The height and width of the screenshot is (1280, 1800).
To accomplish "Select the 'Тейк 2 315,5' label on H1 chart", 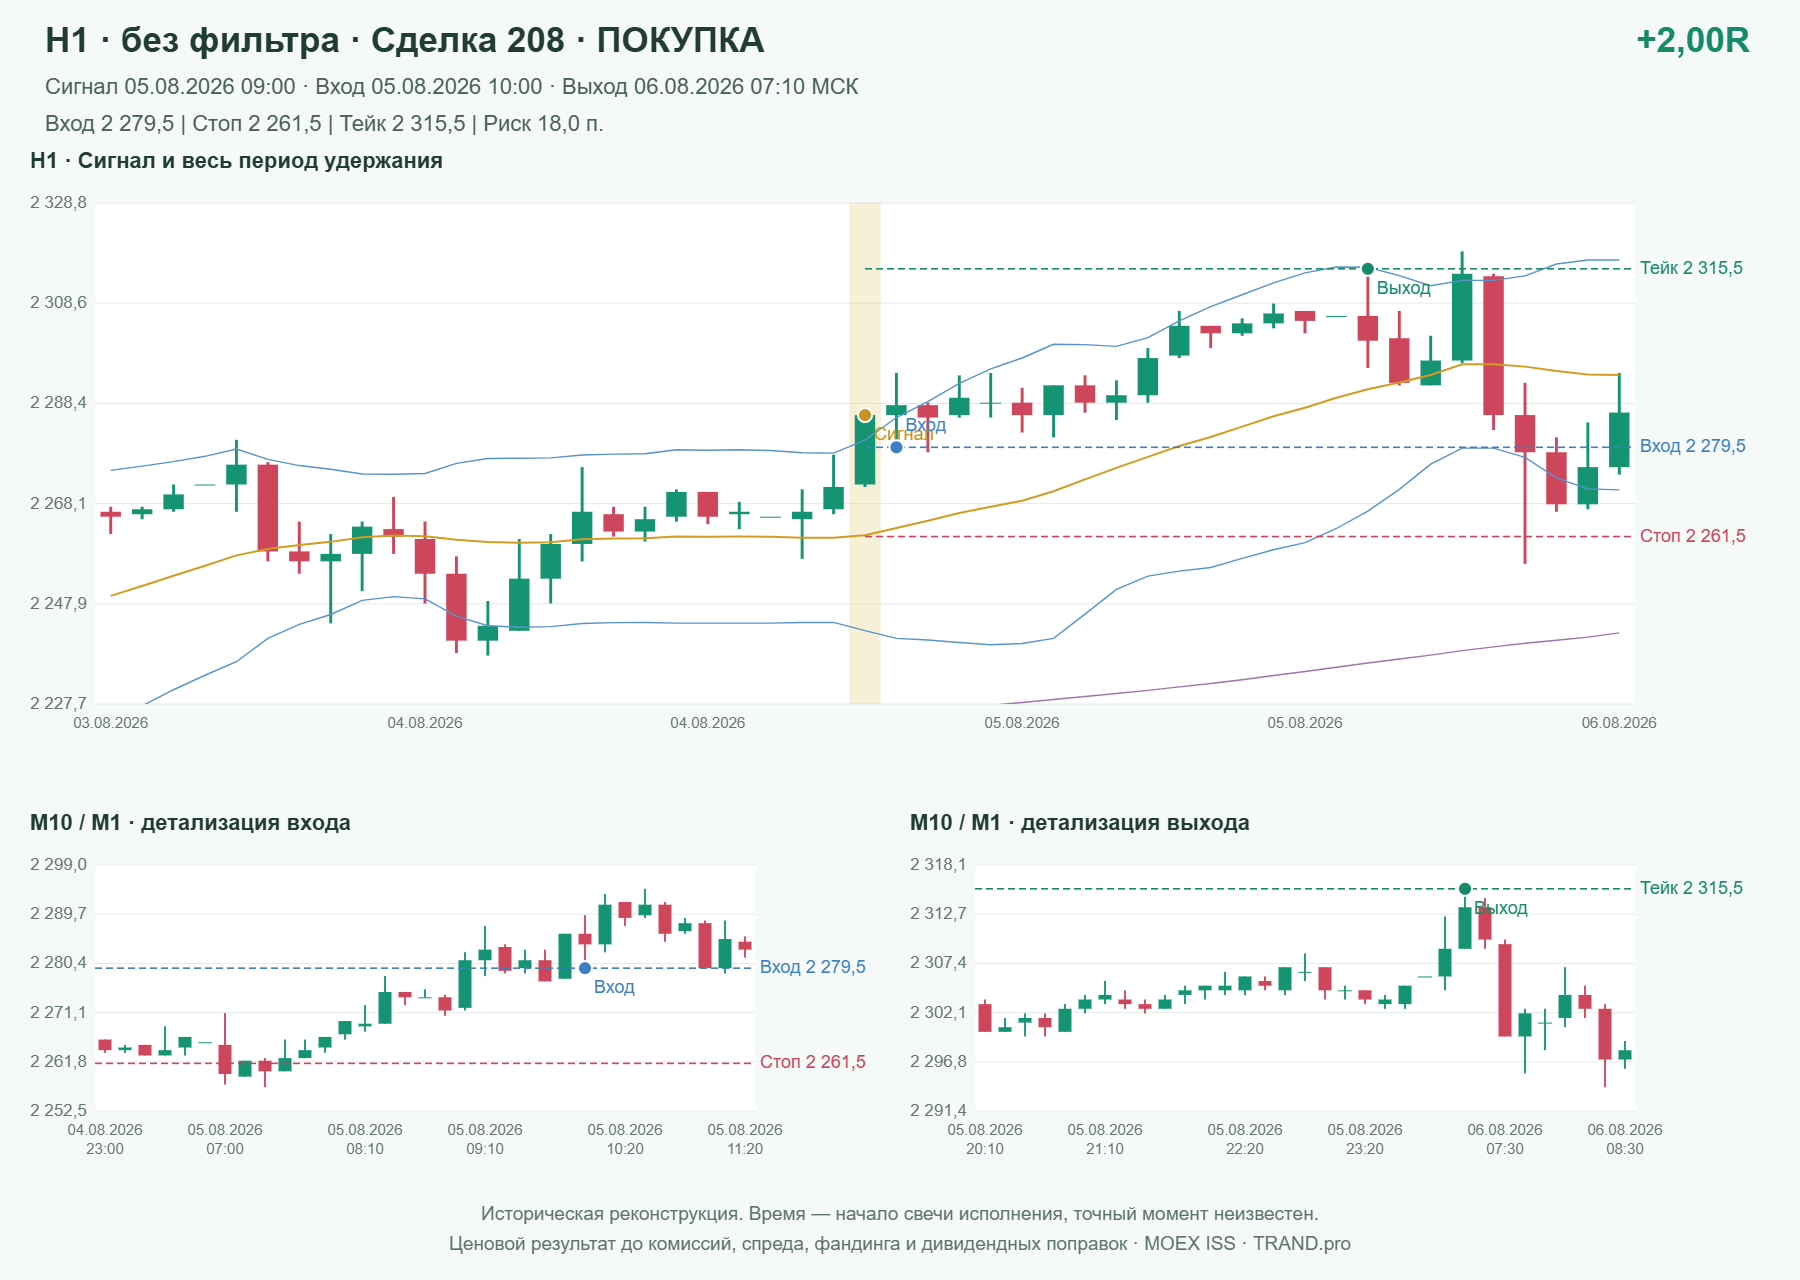I will [x=1691, y=268].
